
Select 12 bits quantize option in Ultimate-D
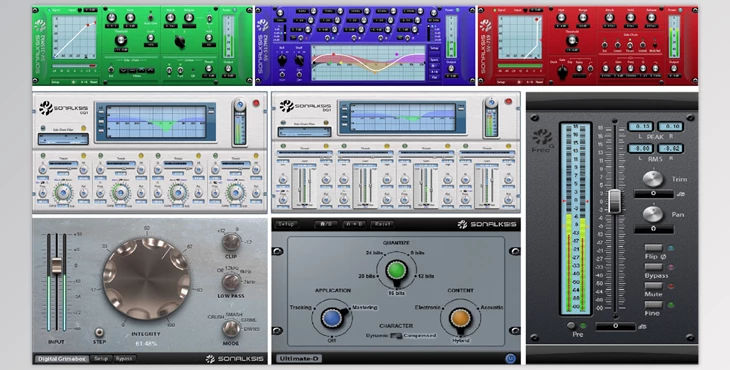coord(425,276)
